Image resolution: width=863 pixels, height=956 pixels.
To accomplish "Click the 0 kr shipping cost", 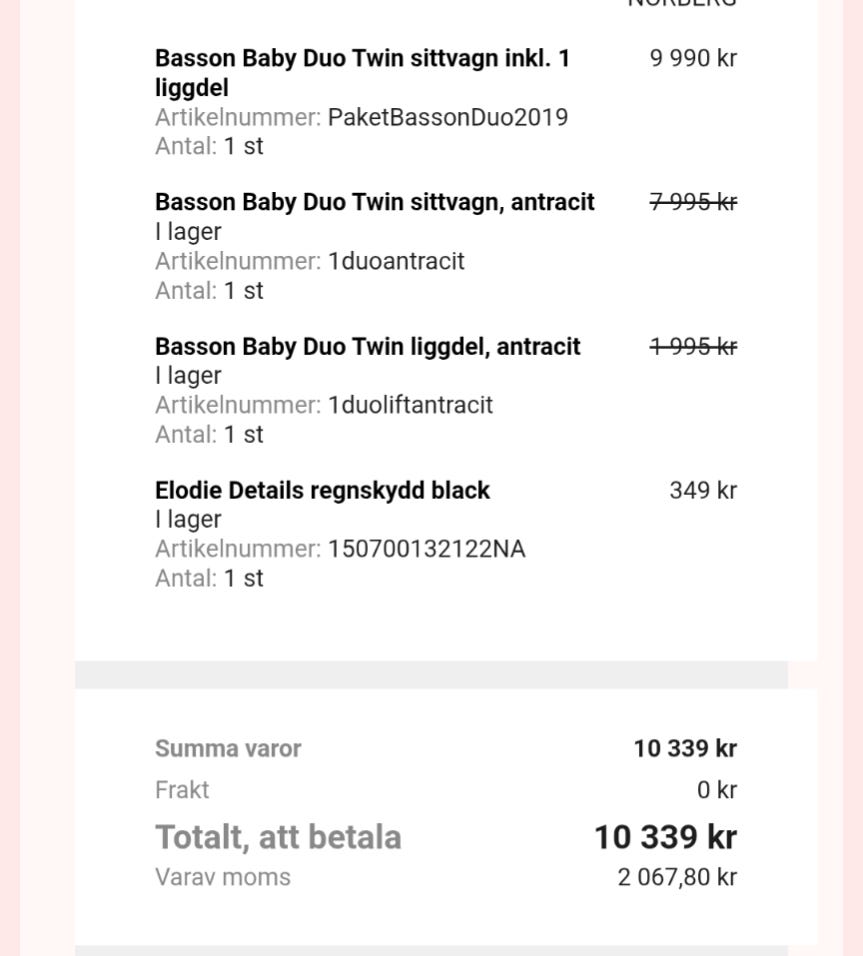I will pos(716,790).
